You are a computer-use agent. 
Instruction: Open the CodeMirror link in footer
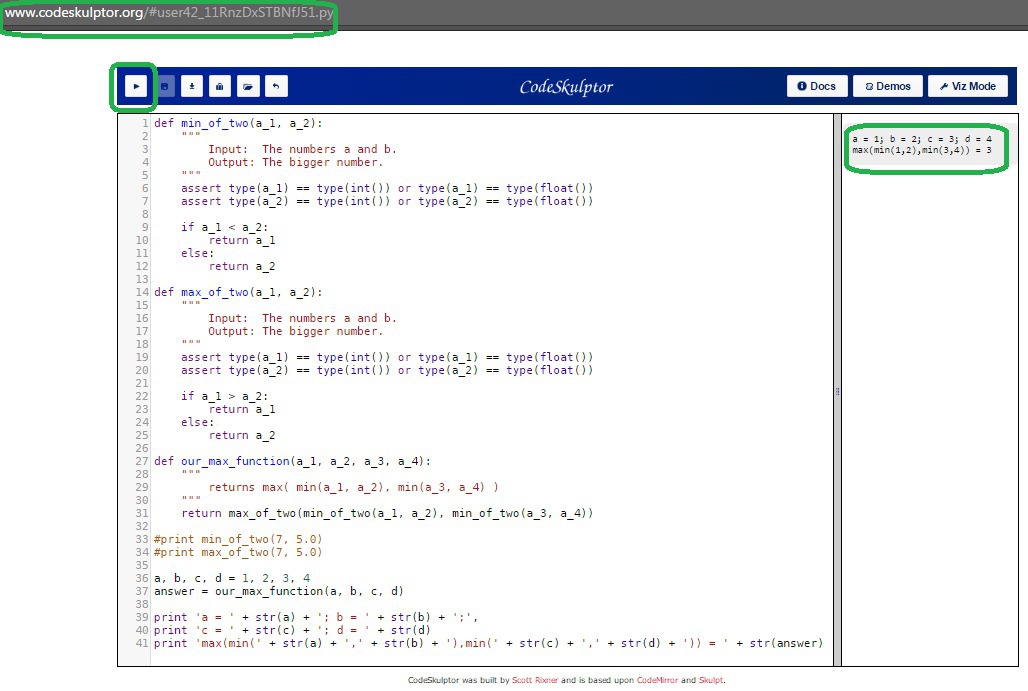[657, 680]
